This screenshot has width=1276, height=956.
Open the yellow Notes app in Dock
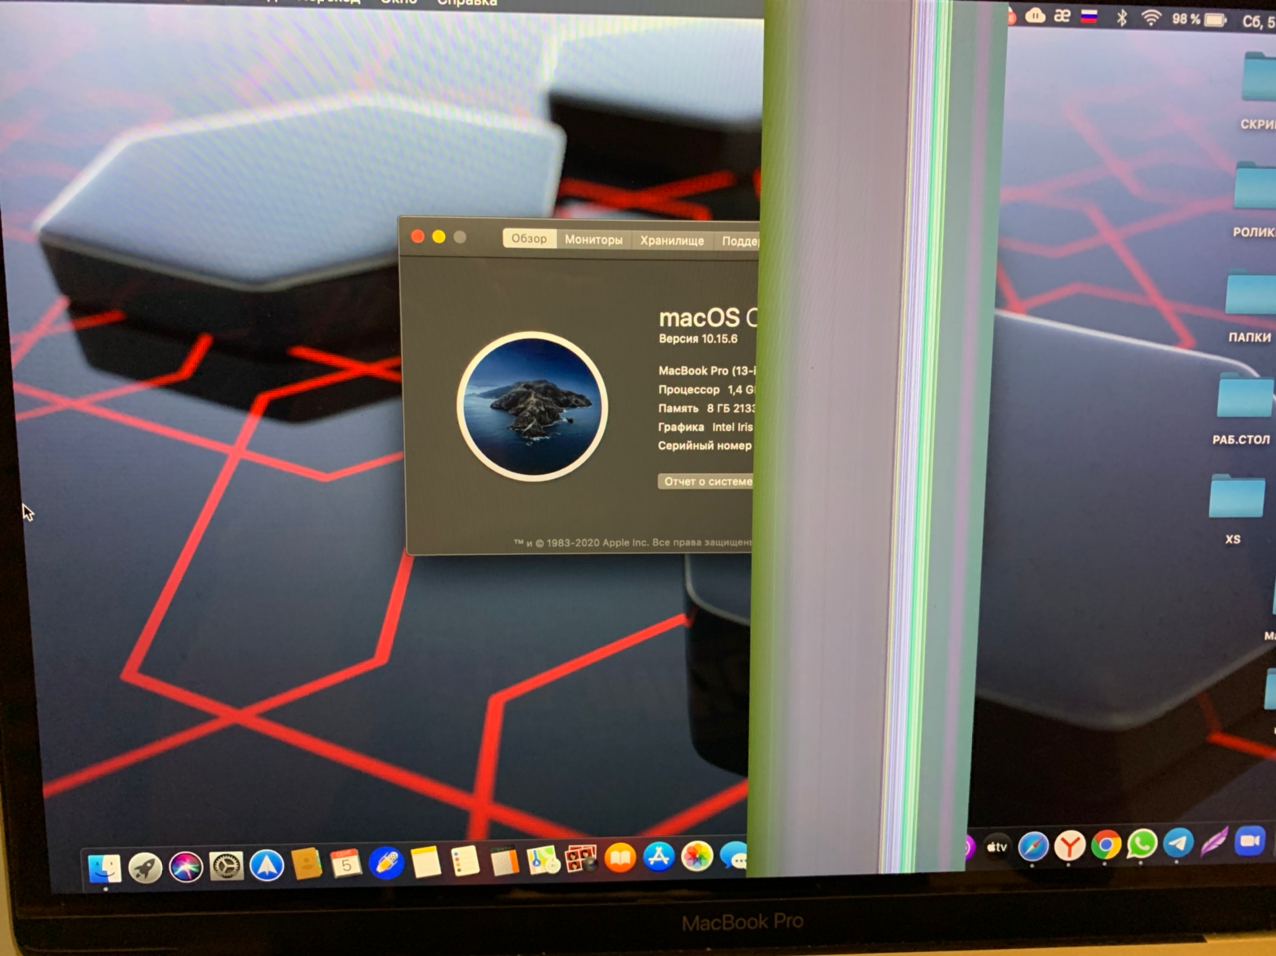click(x=426, y=861)
